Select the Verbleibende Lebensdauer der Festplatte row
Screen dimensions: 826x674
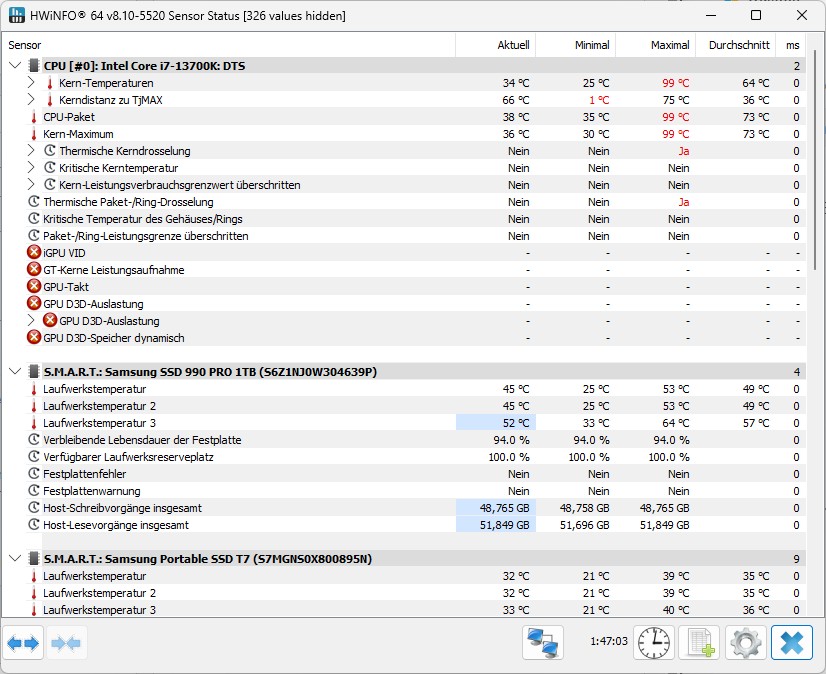coord(141,440)
